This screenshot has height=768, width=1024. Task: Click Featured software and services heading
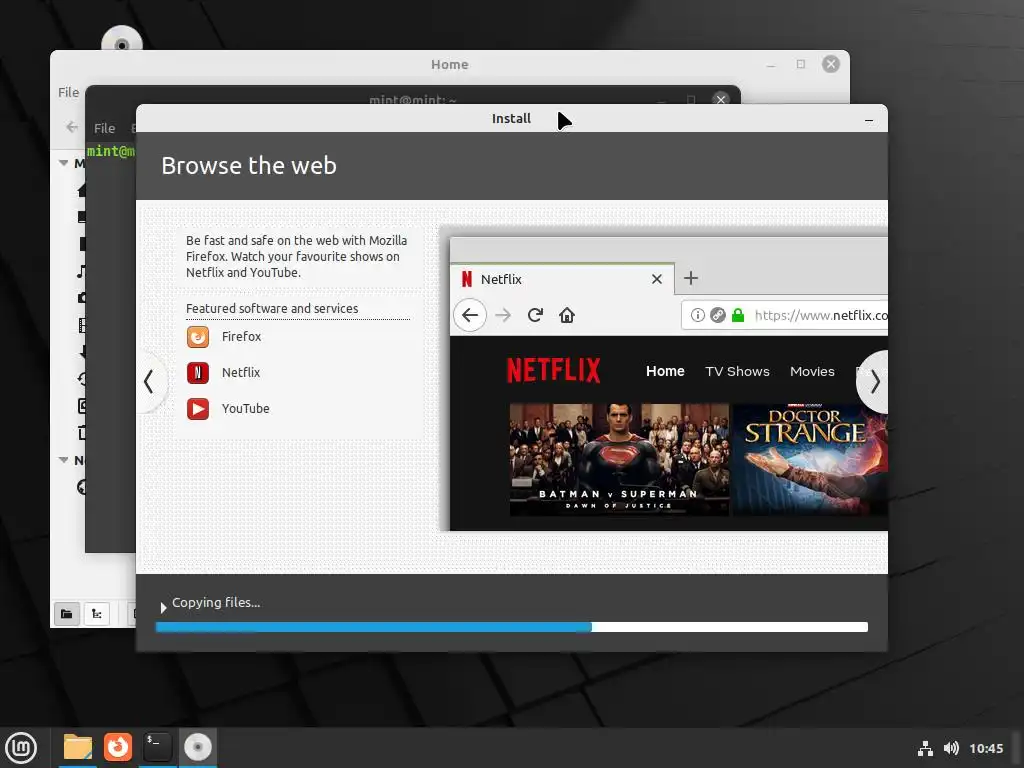(272, 309)
